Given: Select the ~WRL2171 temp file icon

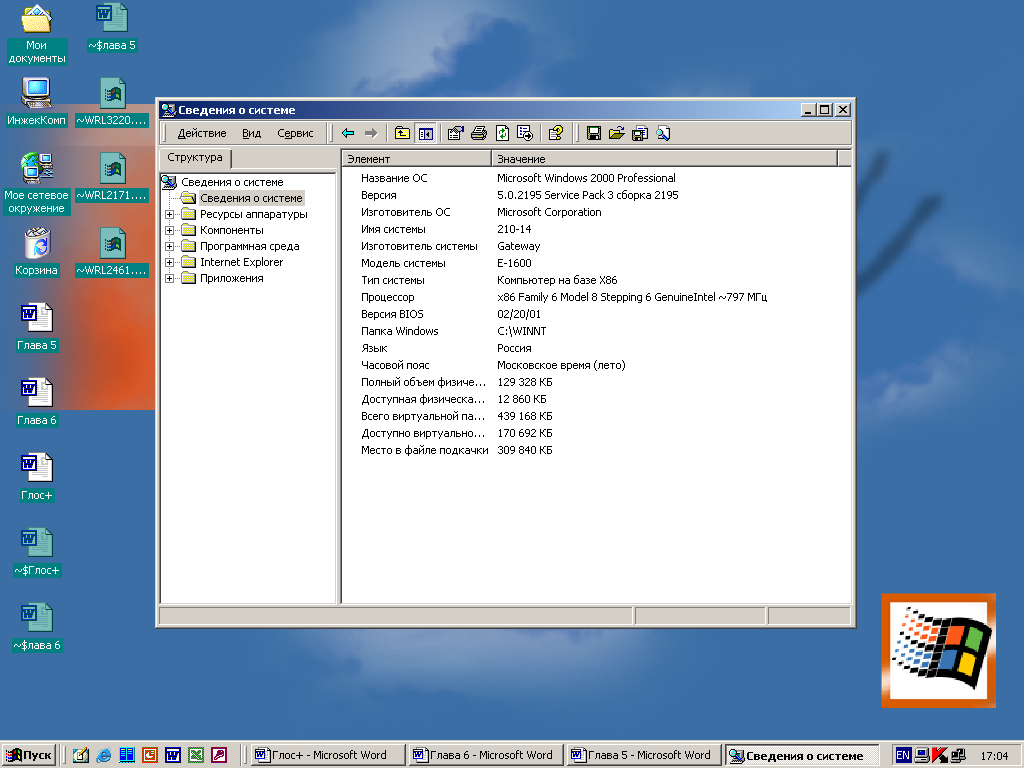Looking at the screenshot, I should [112, 177].
